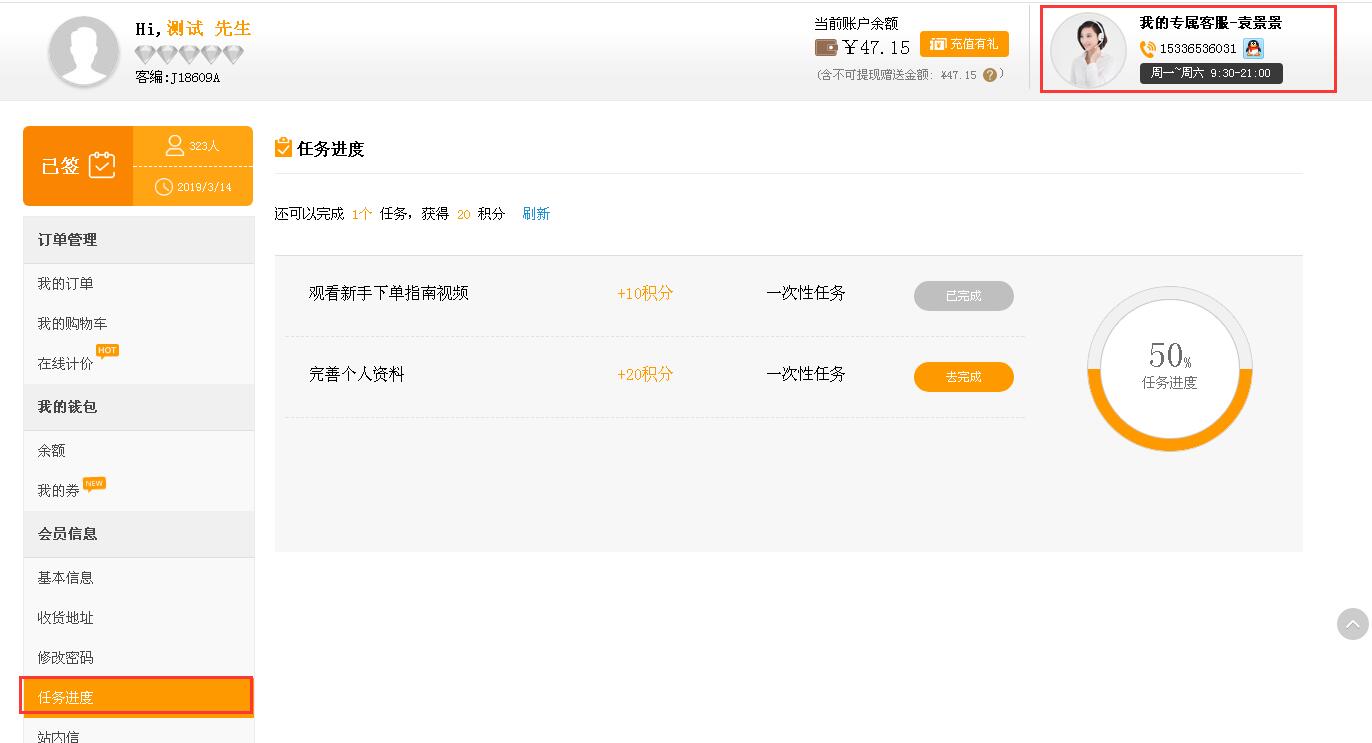Open 我的订单 in the sidebar

(x=66, y=284)
